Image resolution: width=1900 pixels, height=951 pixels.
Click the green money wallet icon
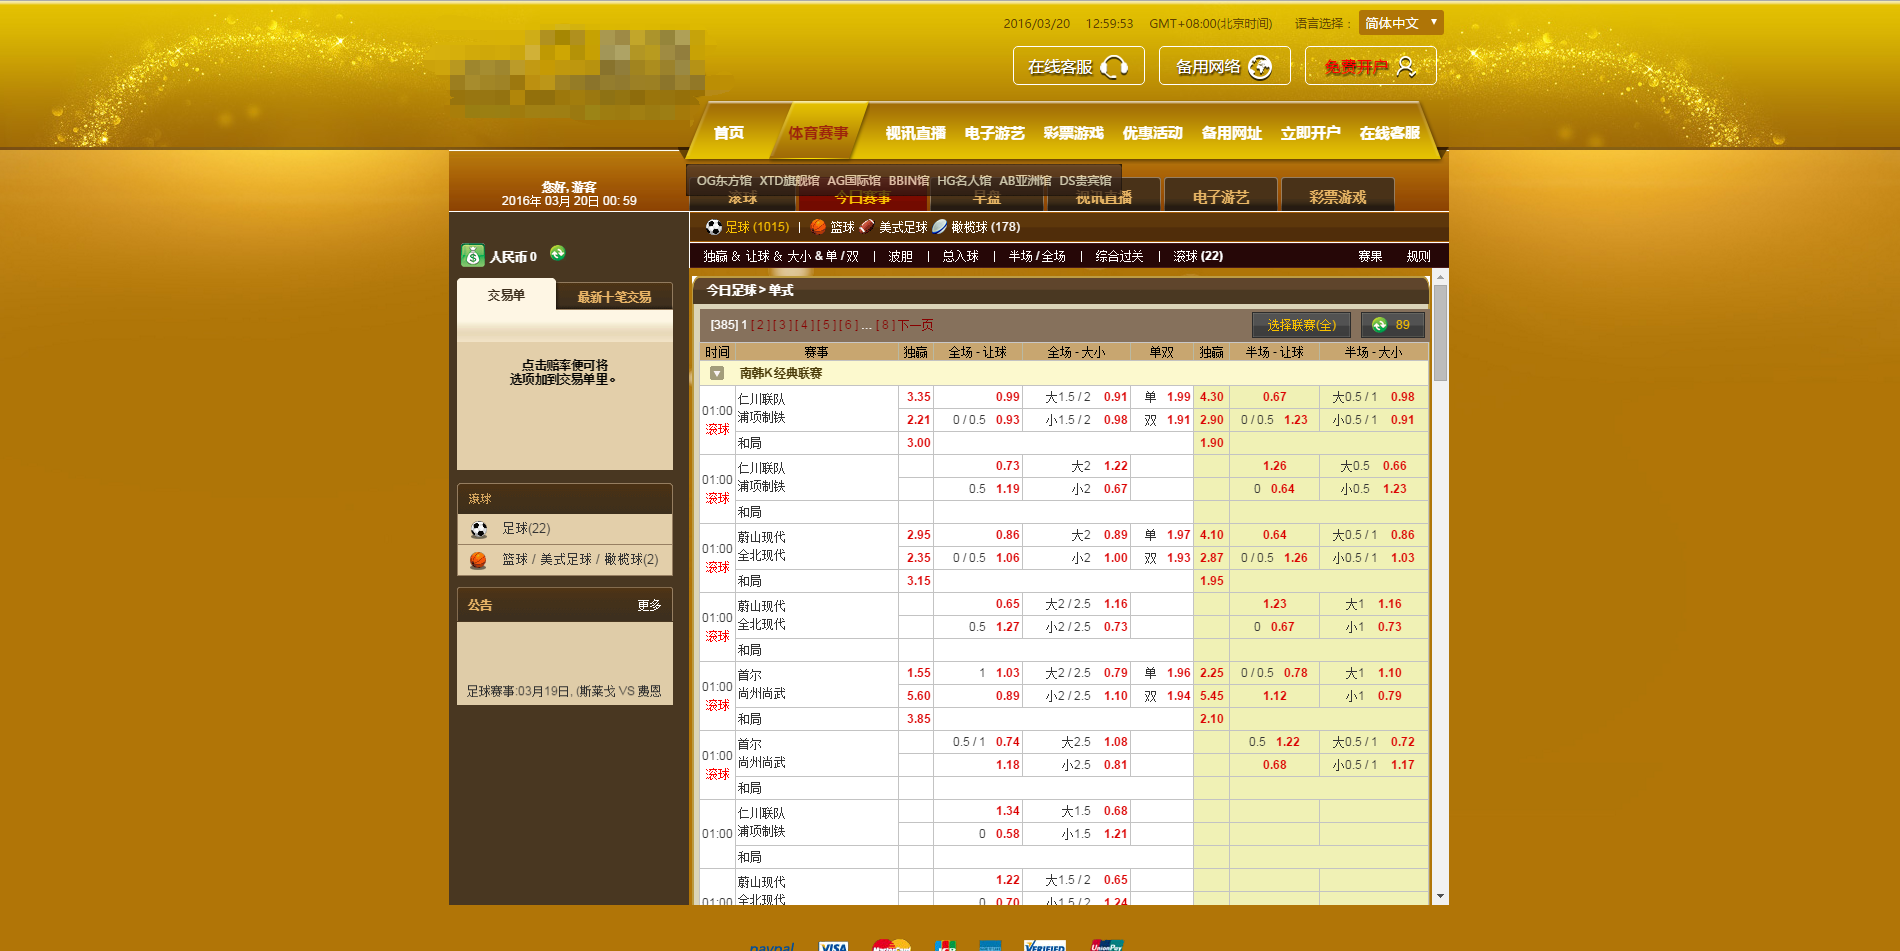[472, 256]
